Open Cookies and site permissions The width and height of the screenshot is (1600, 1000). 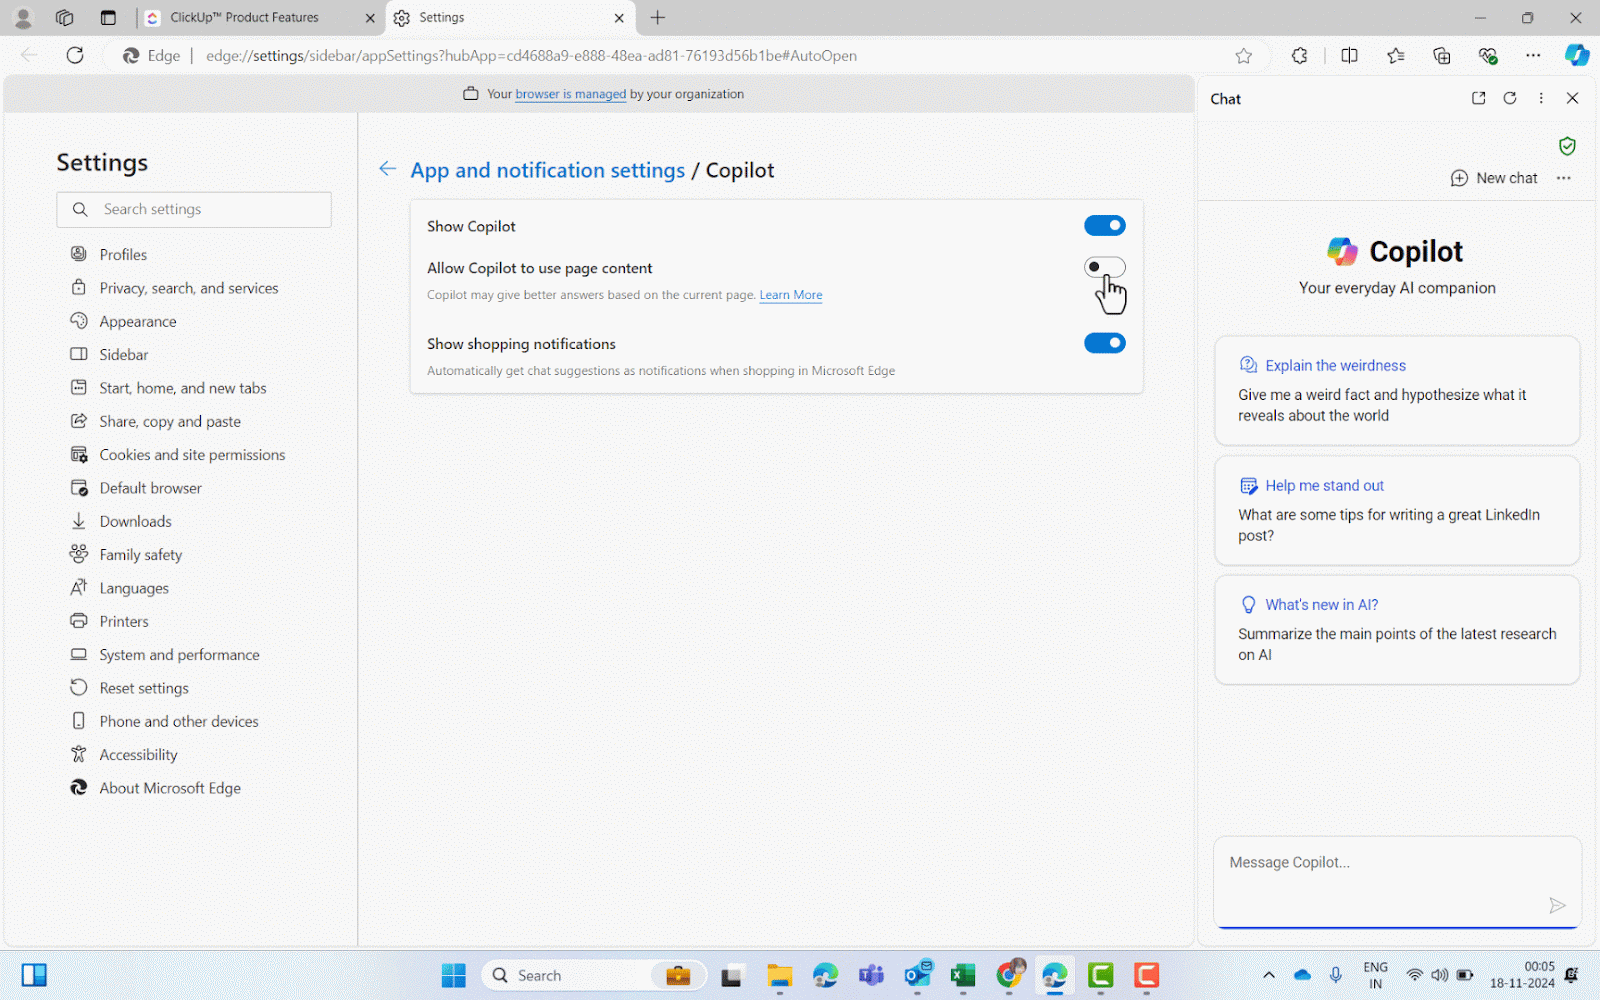pos(192,455)
